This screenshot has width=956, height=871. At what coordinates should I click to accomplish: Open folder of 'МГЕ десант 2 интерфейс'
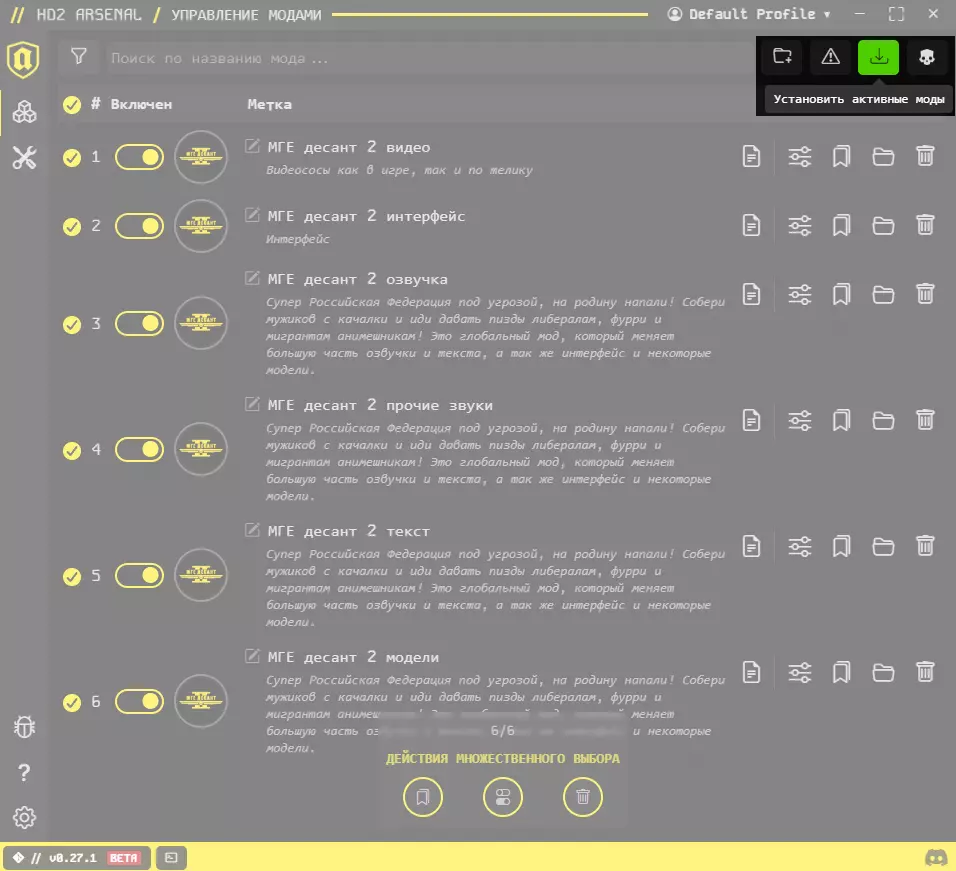tap(883, 226)
